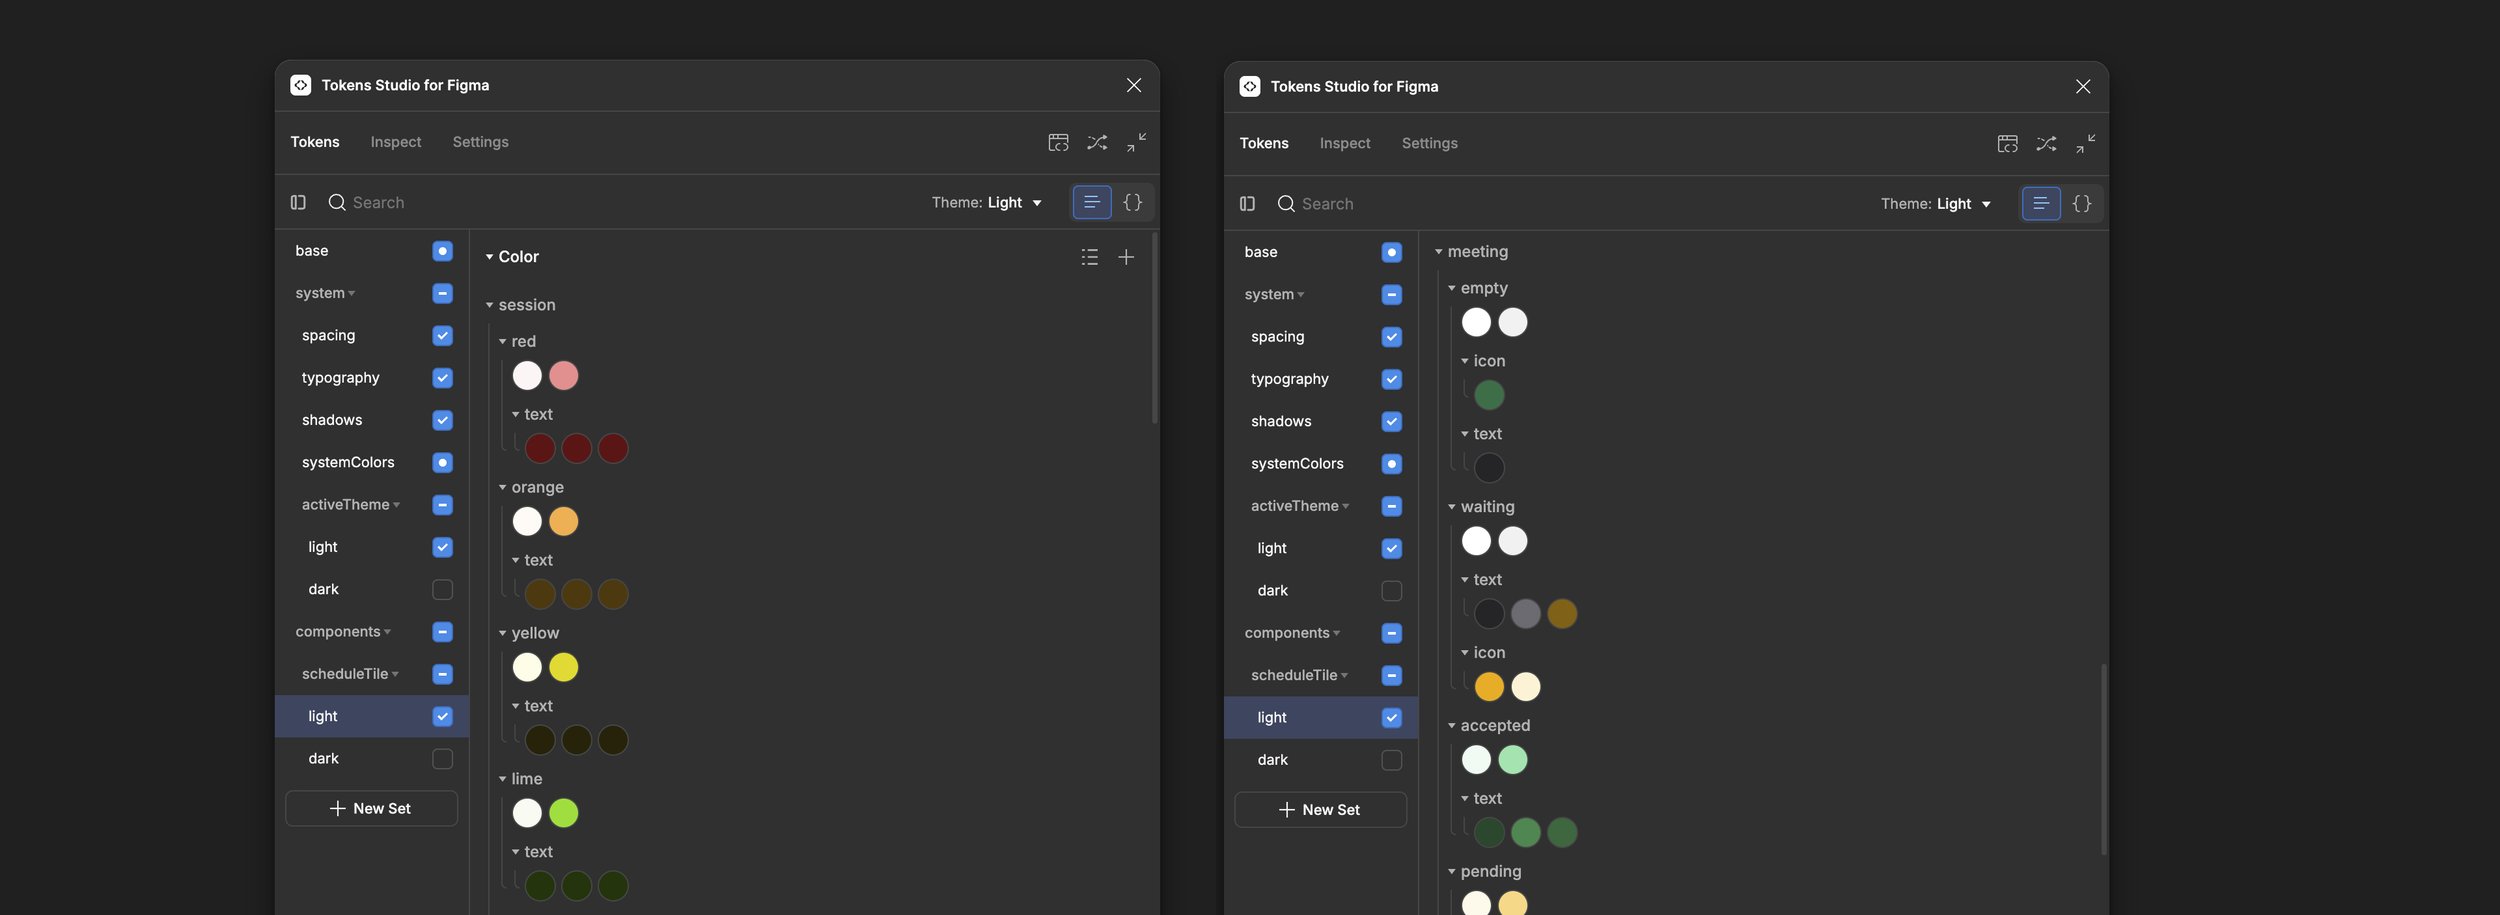Minimize plugin with collapse arrows, left window

click(x=1136, y=142)
